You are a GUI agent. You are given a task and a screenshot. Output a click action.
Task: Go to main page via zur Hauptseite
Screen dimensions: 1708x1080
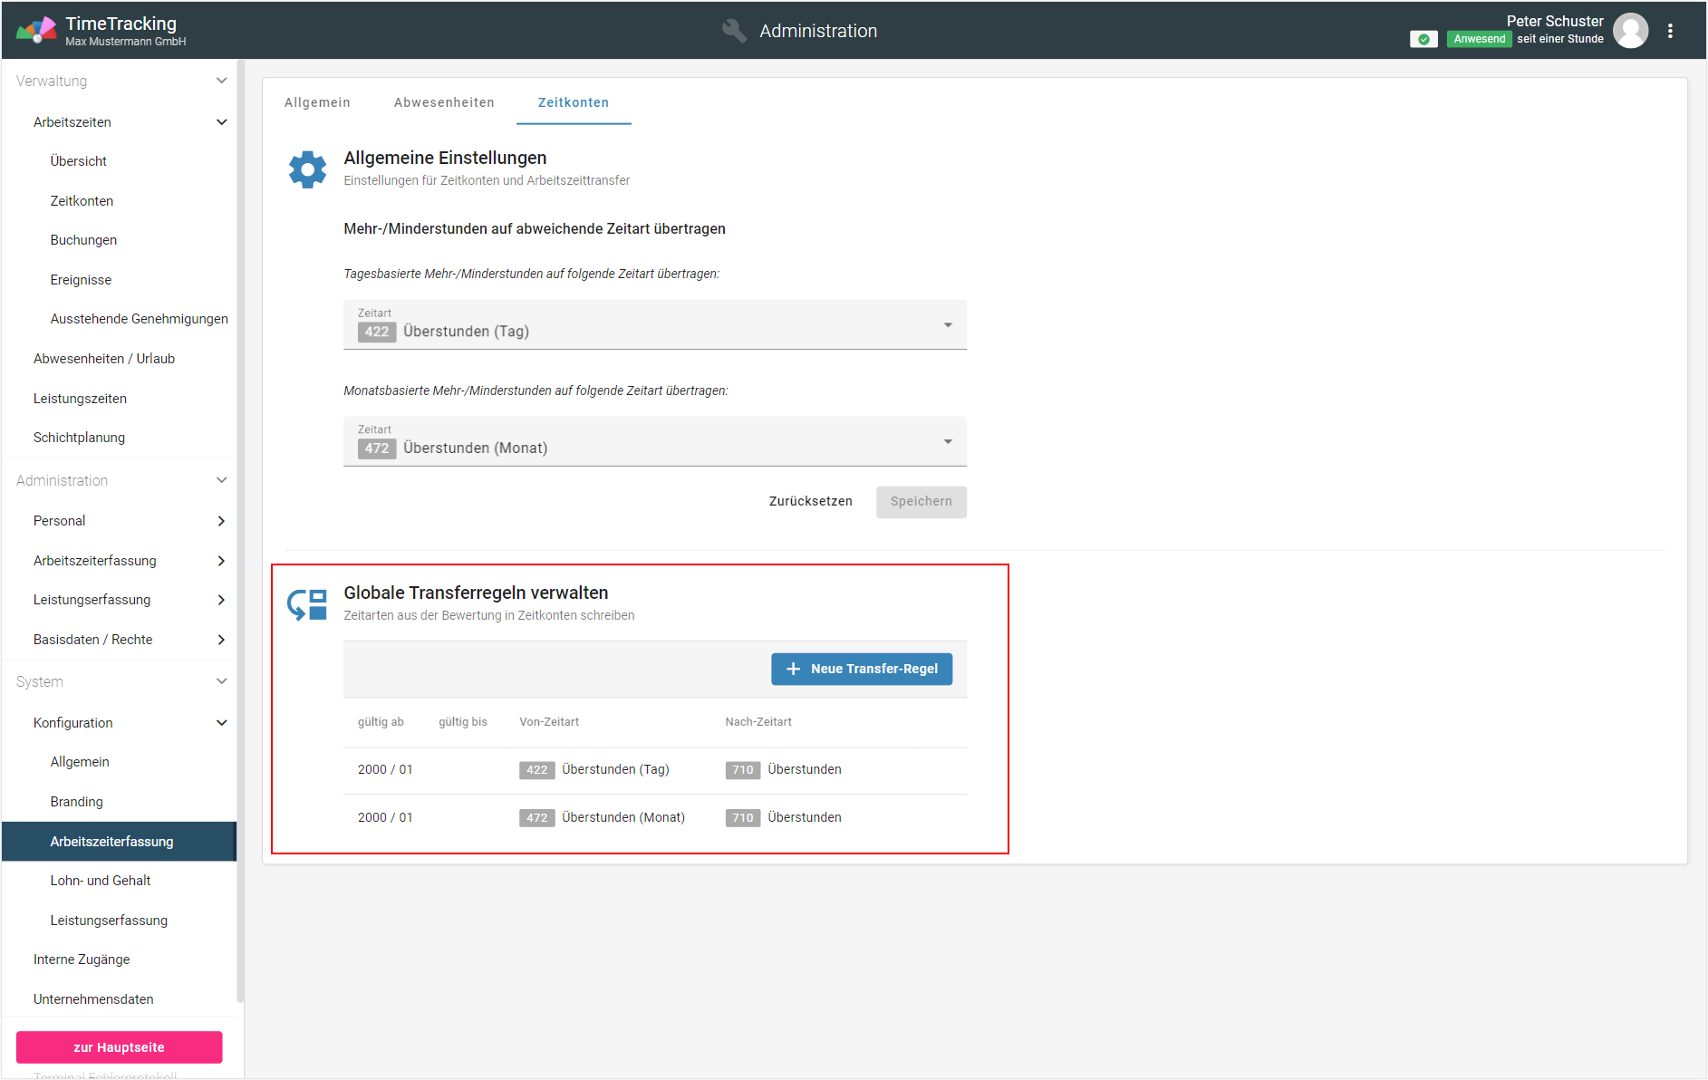click(119, 1047)
